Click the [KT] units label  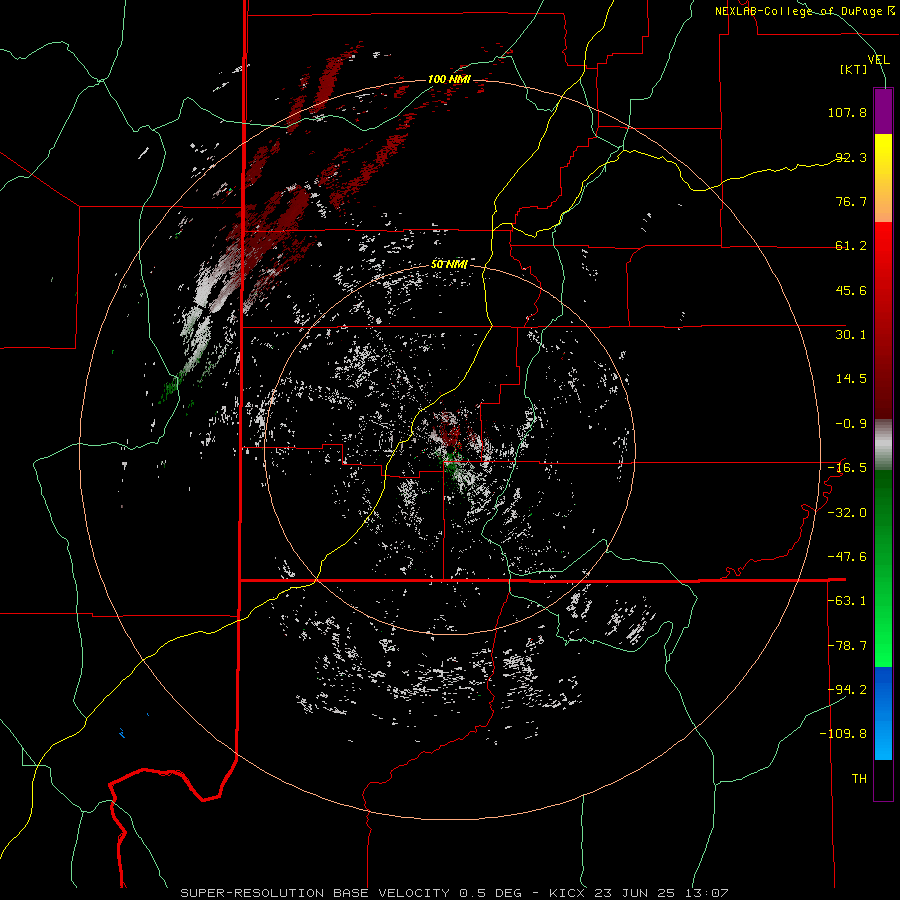[854, 69]
